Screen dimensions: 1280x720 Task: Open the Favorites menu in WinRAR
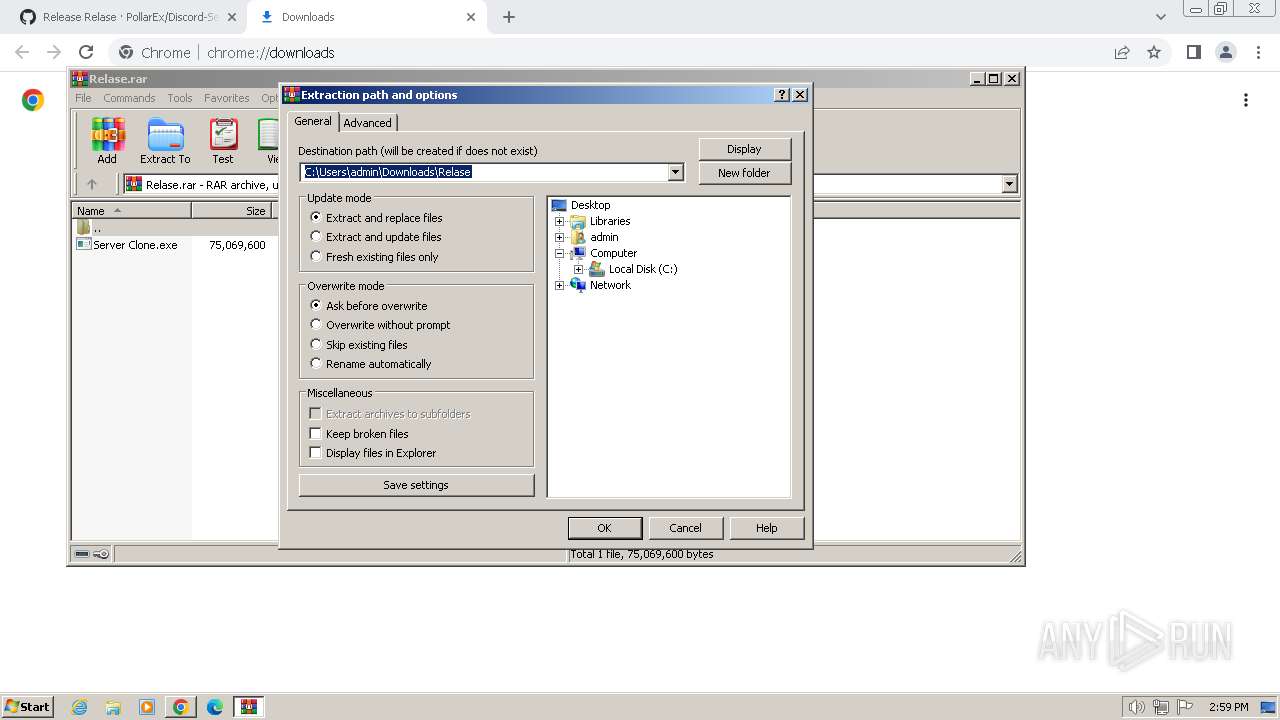(x=227, y=98)
